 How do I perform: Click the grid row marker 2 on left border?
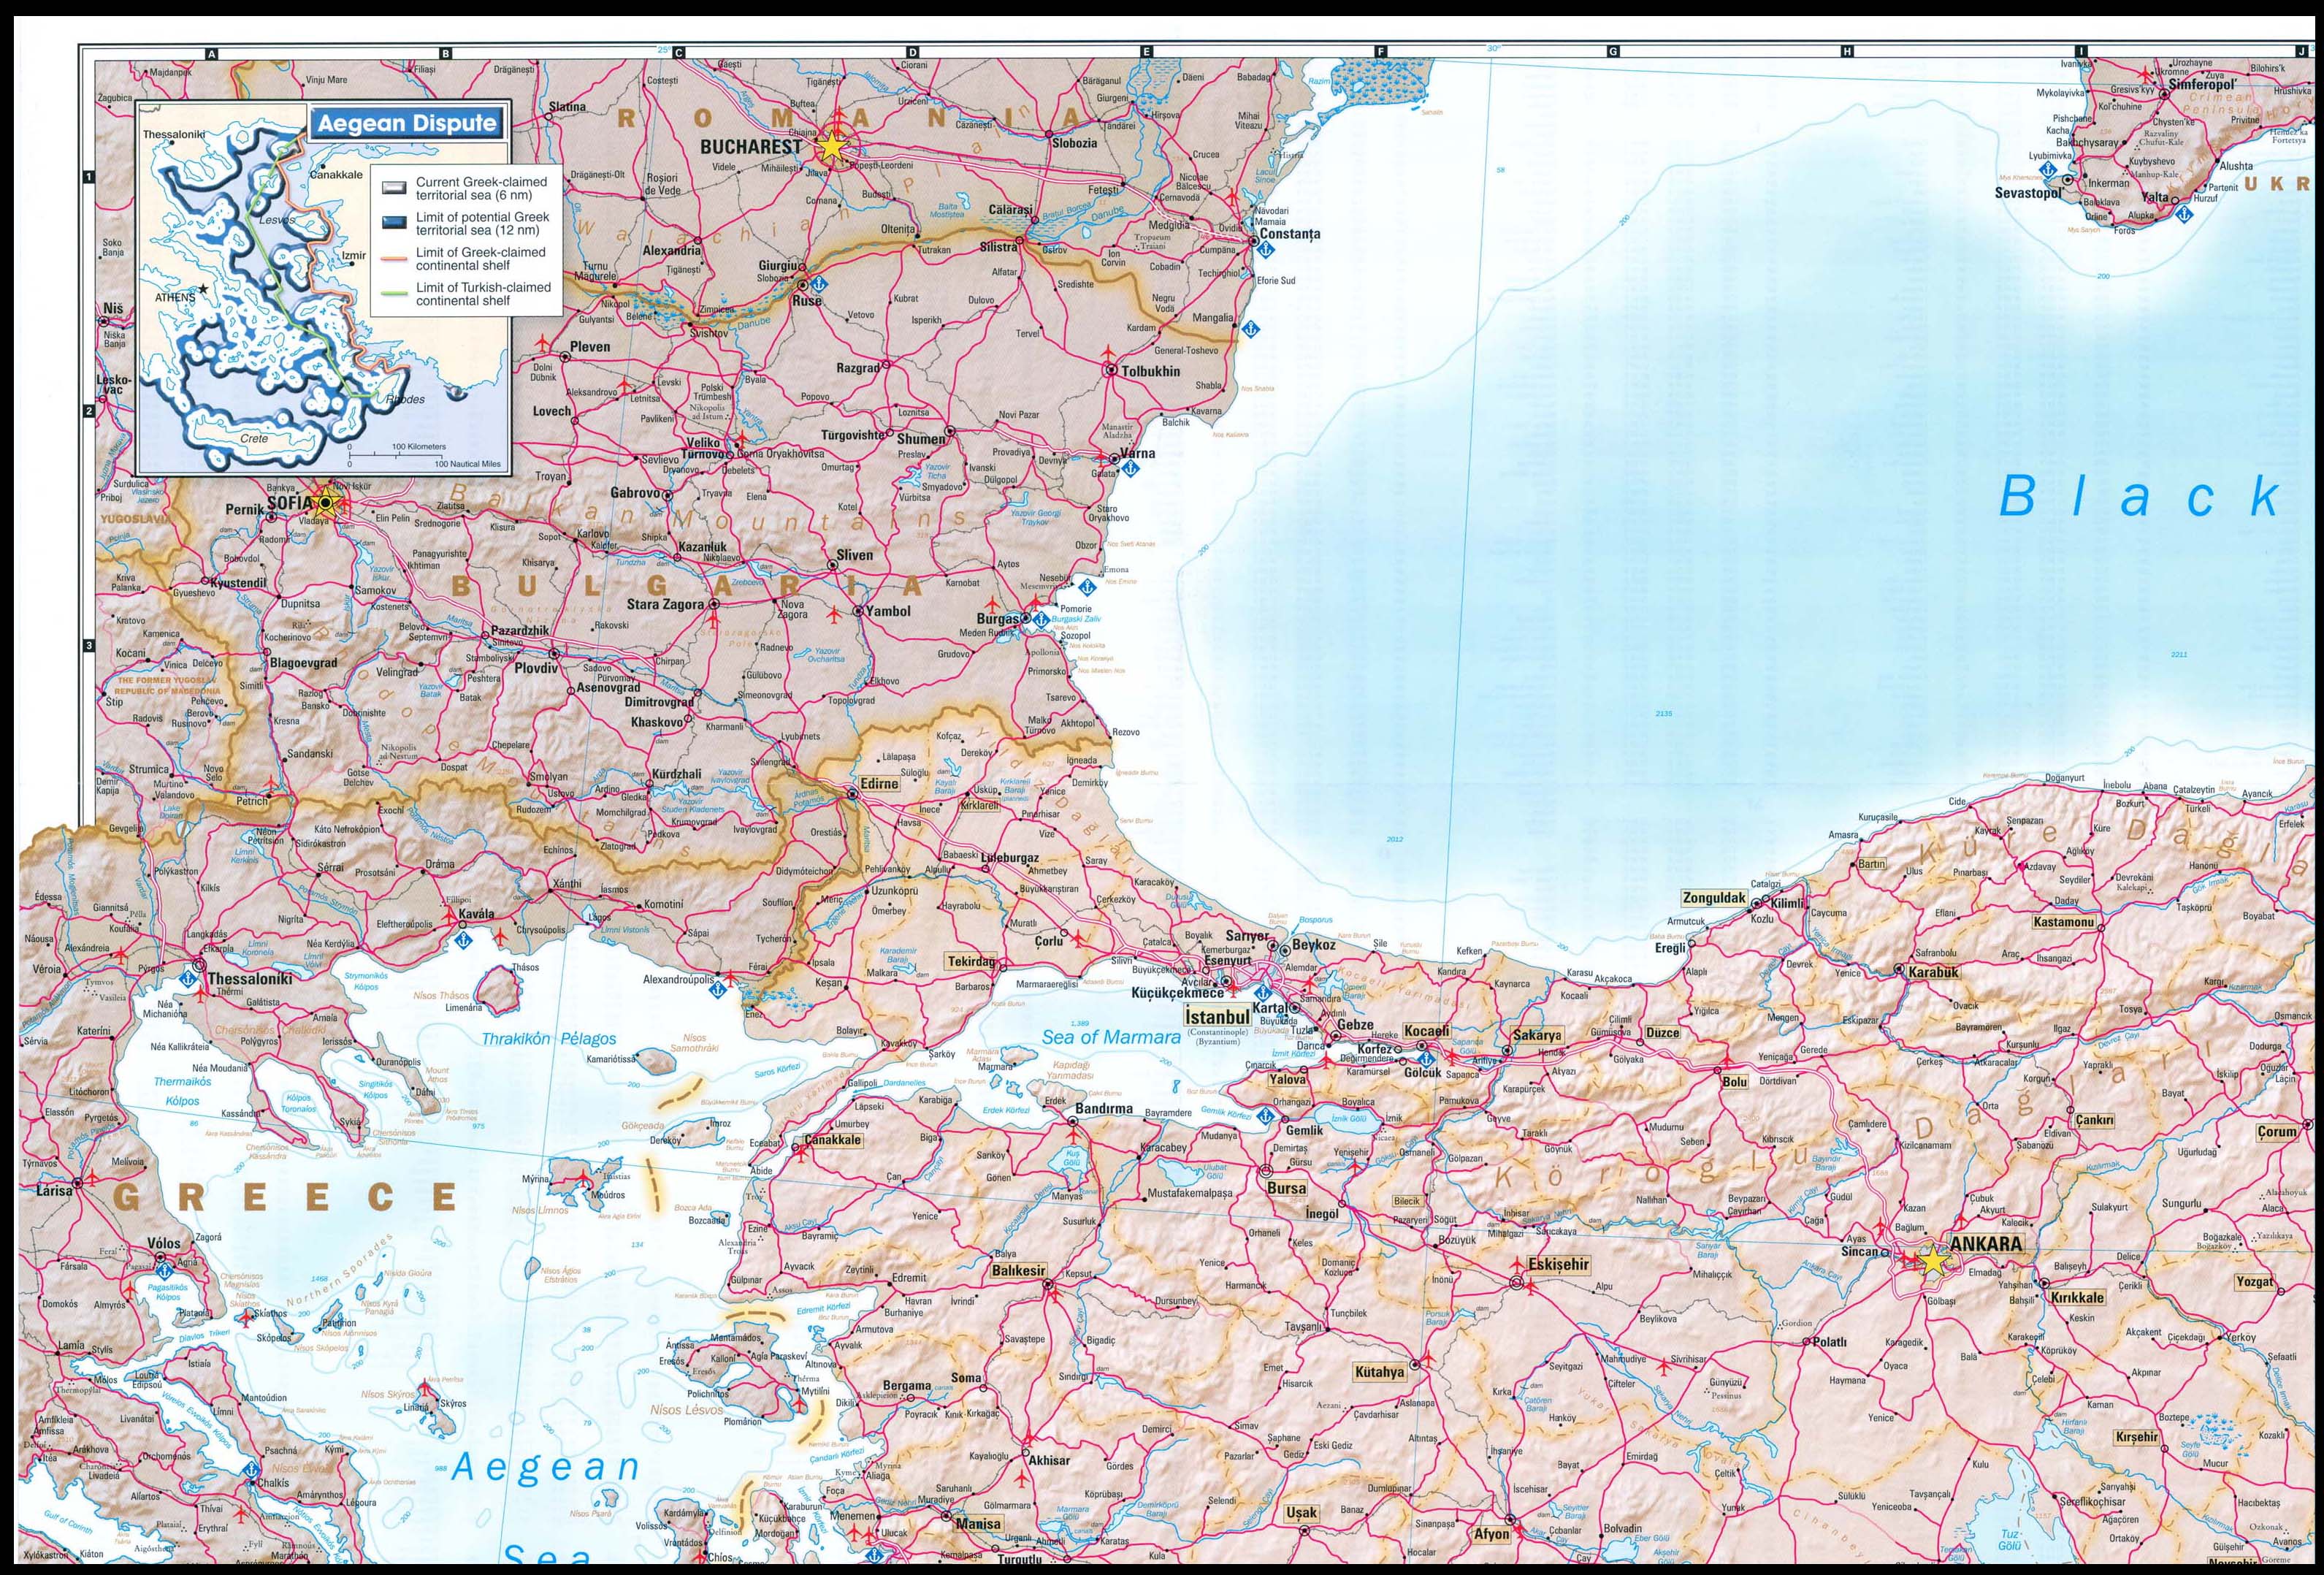coord(88,411)
